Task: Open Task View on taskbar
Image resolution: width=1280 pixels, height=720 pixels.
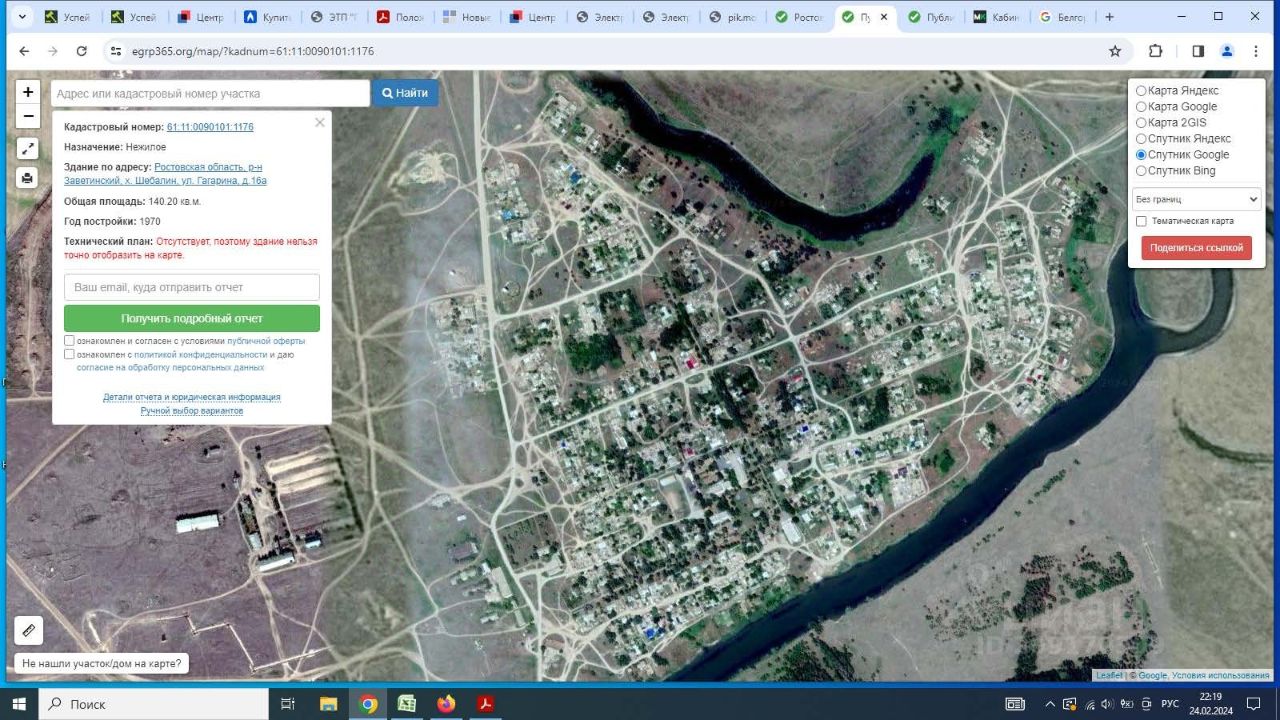Action: tap(288, 704)
